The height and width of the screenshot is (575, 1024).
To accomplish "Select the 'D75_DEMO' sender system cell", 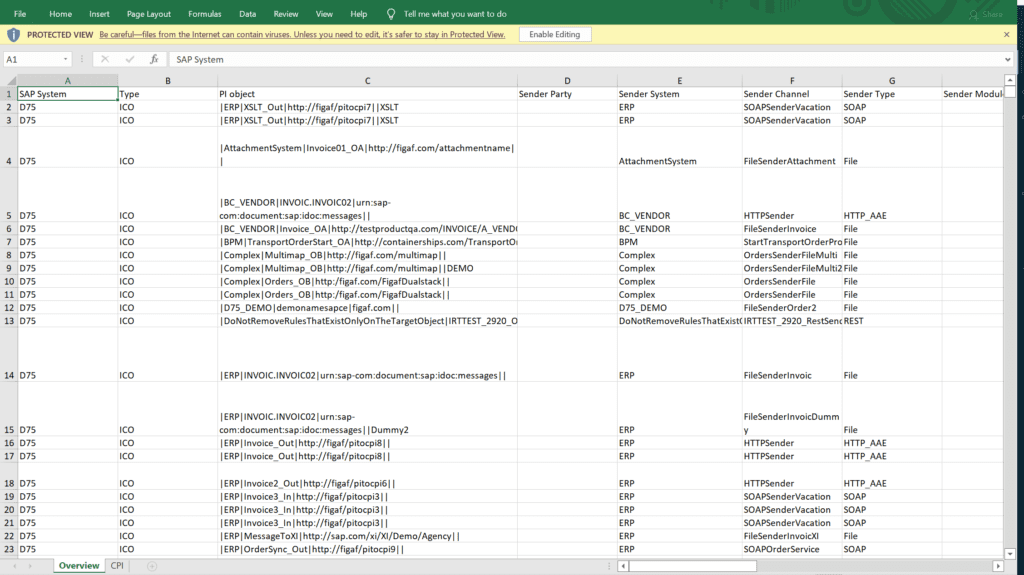I will [679, 308].
